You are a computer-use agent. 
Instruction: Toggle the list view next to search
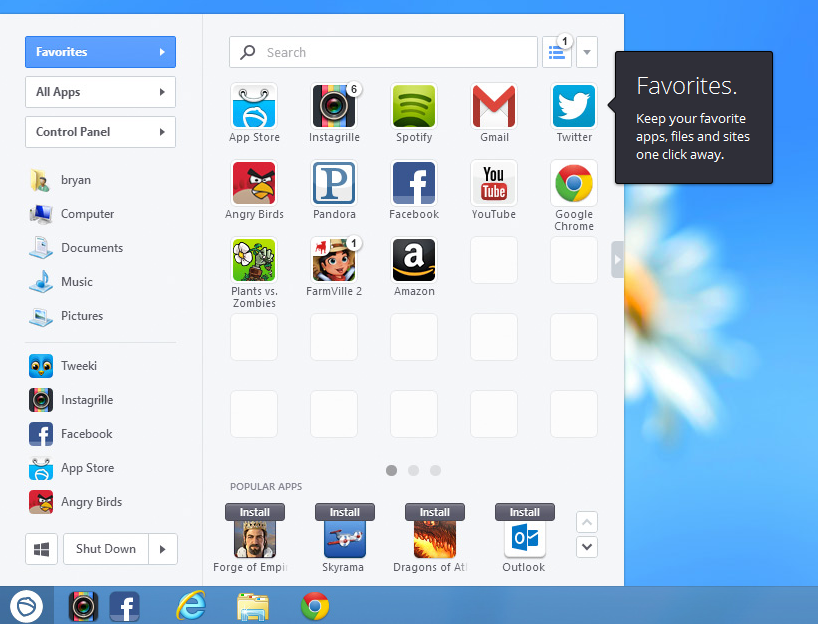[557, 52]
